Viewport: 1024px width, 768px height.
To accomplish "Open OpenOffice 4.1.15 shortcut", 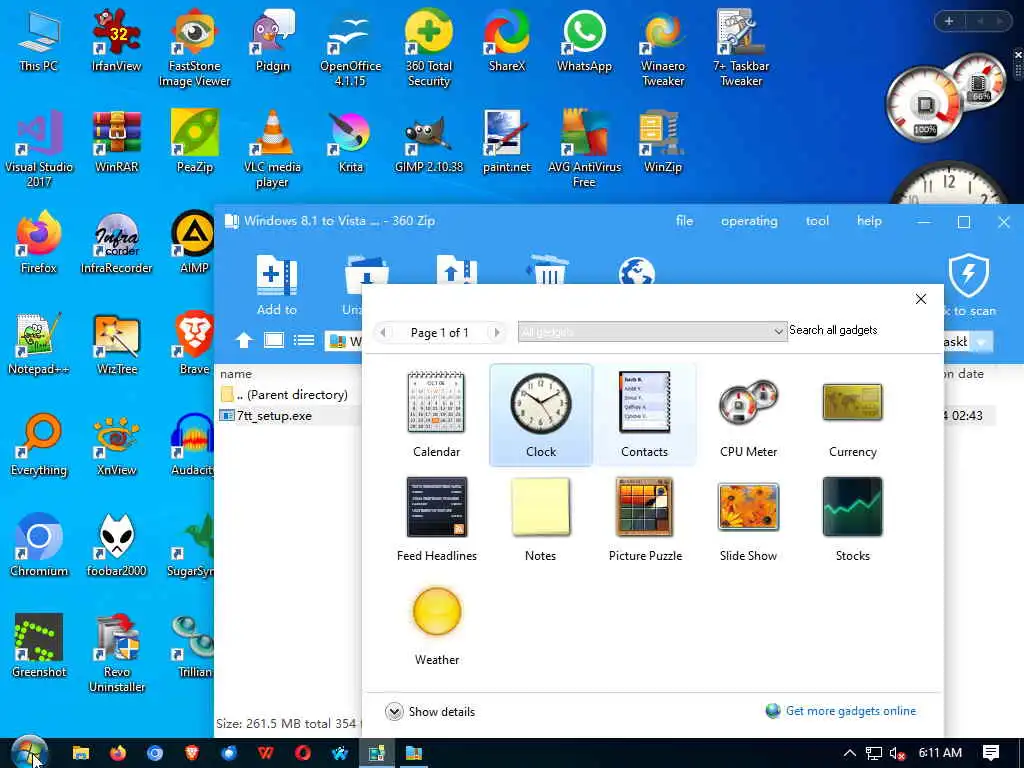I will (x=351, y=48).
